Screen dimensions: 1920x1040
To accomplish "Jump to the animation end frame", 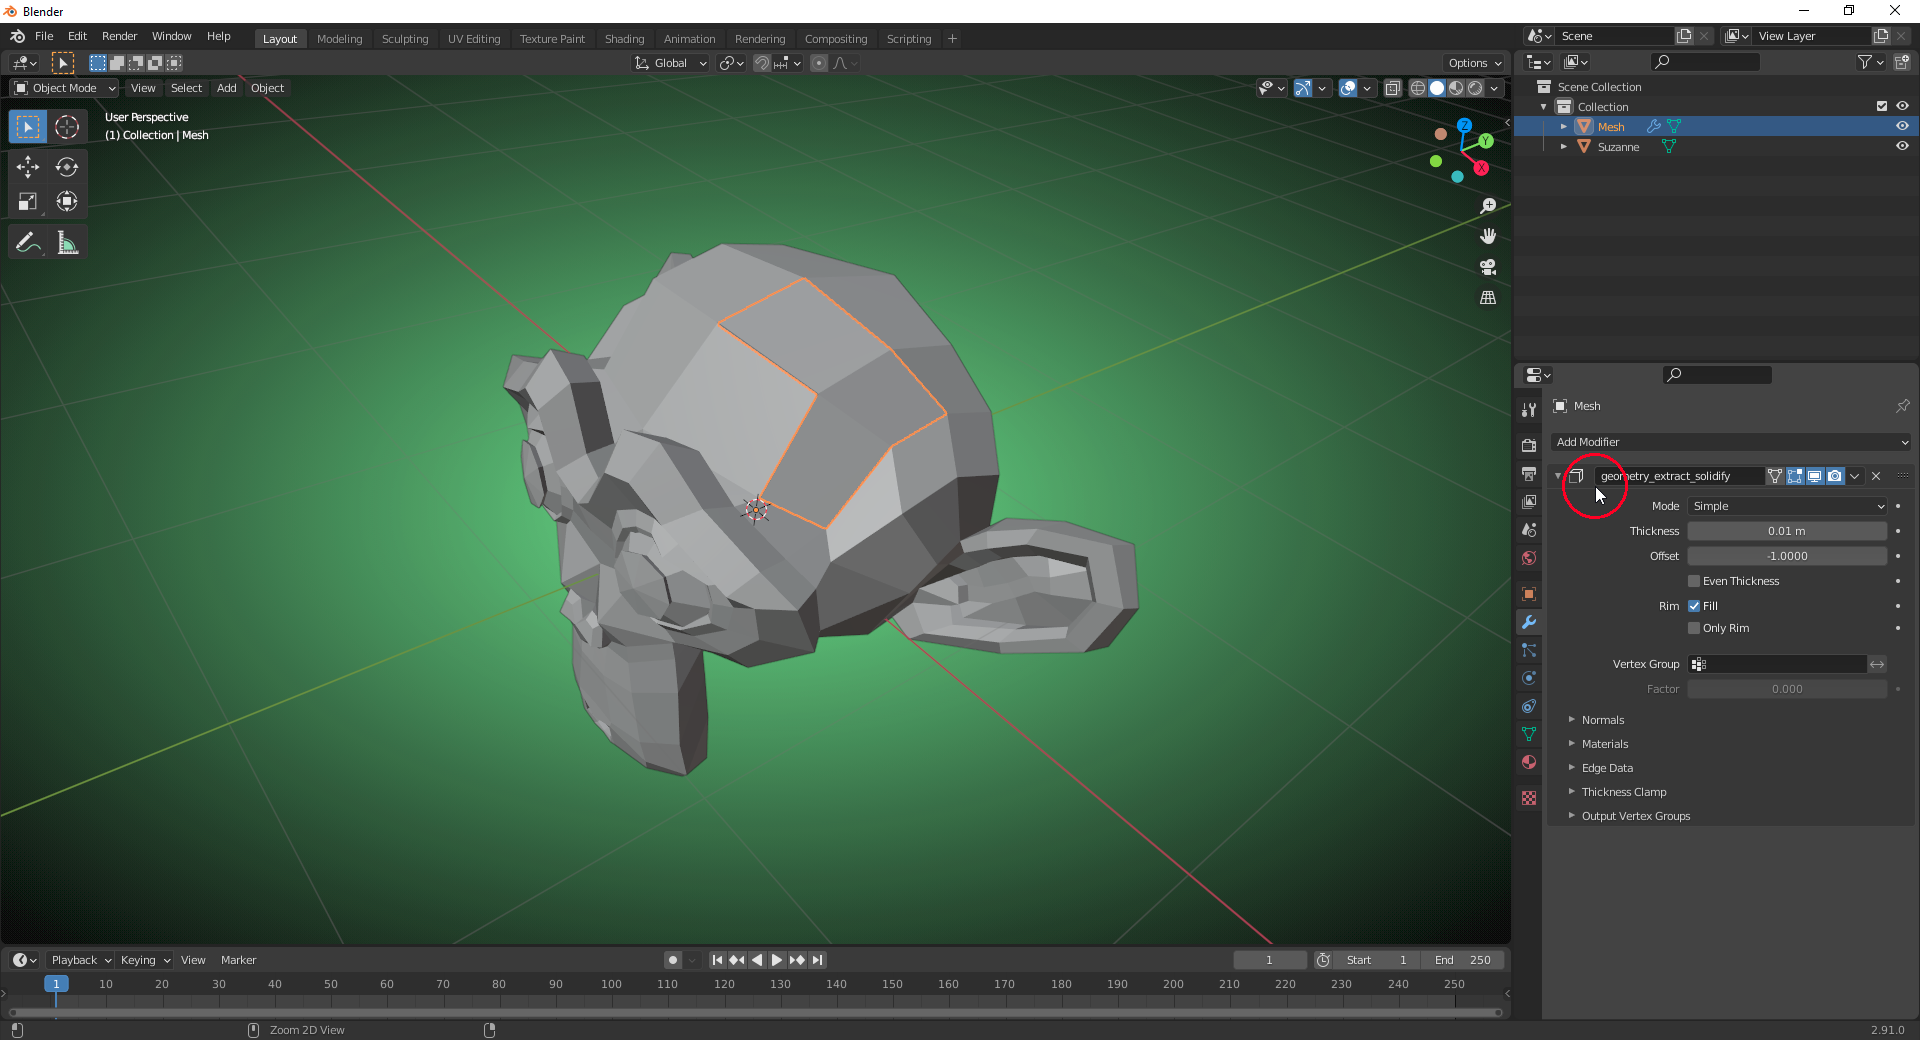I will (x=818, y=960).
